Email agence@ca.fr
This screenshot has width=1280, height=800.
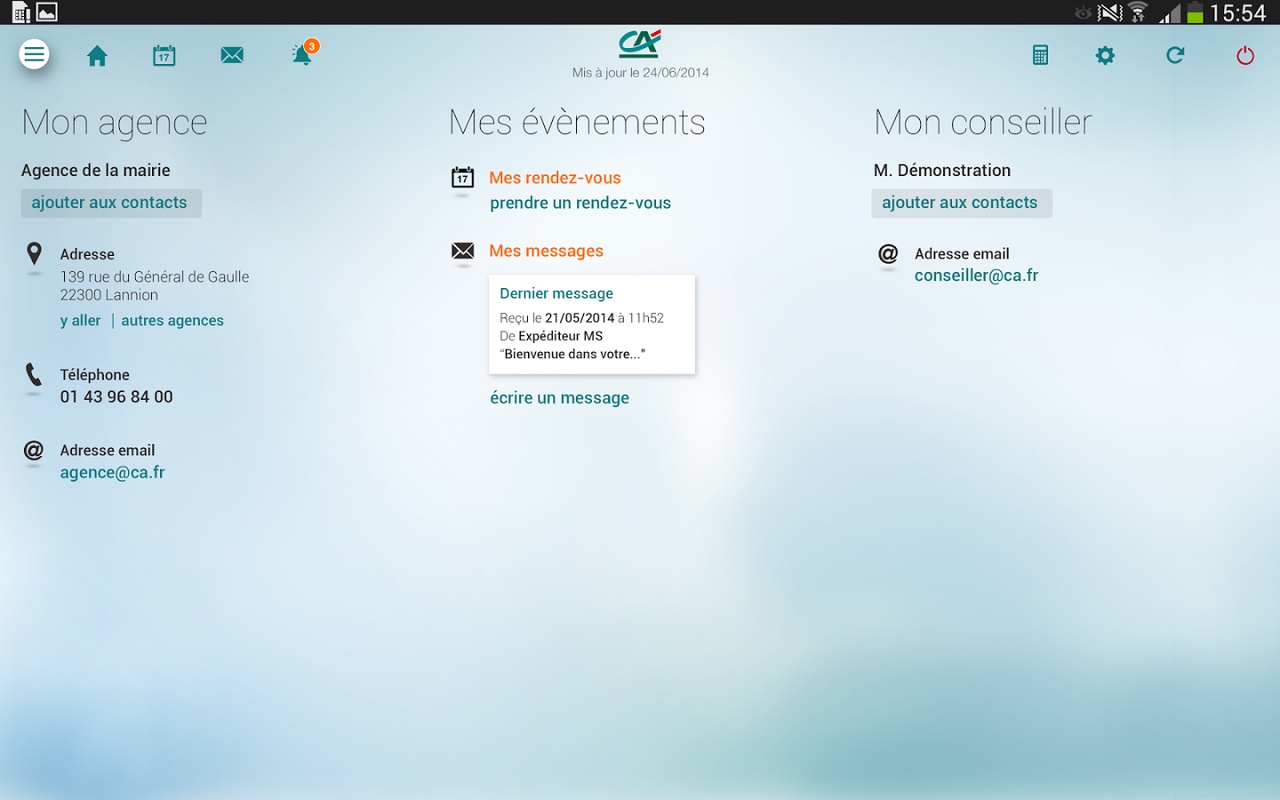pyautogui.click(x=112, y=473)
